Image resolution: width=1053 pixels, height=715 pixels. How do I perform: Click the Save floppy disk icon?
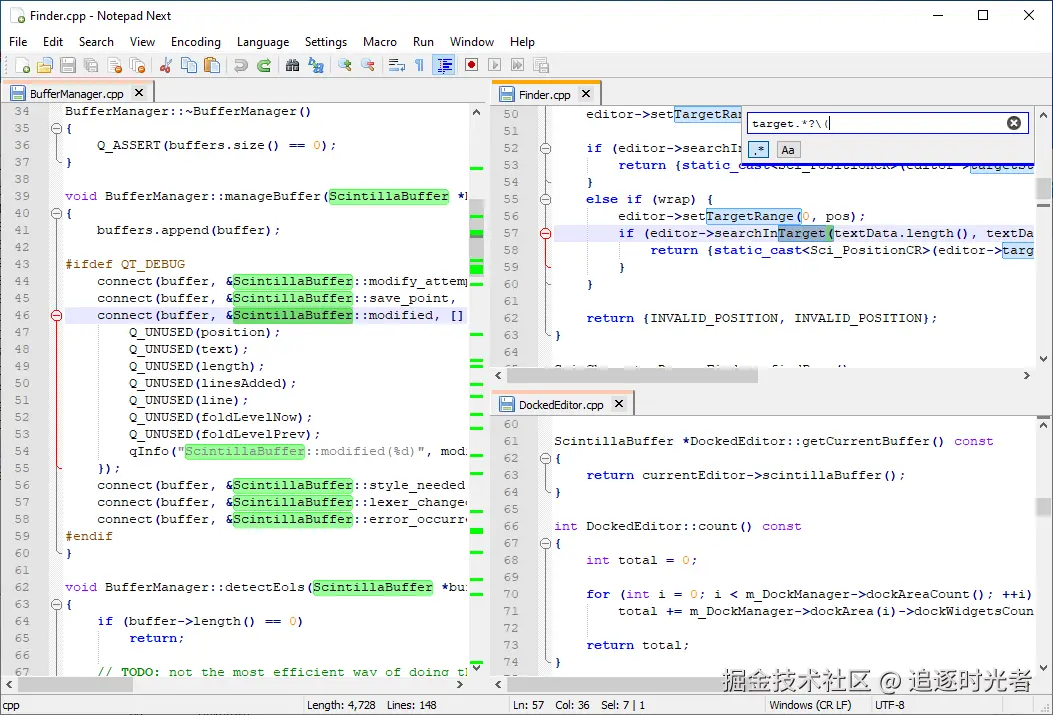pos(68,65)
